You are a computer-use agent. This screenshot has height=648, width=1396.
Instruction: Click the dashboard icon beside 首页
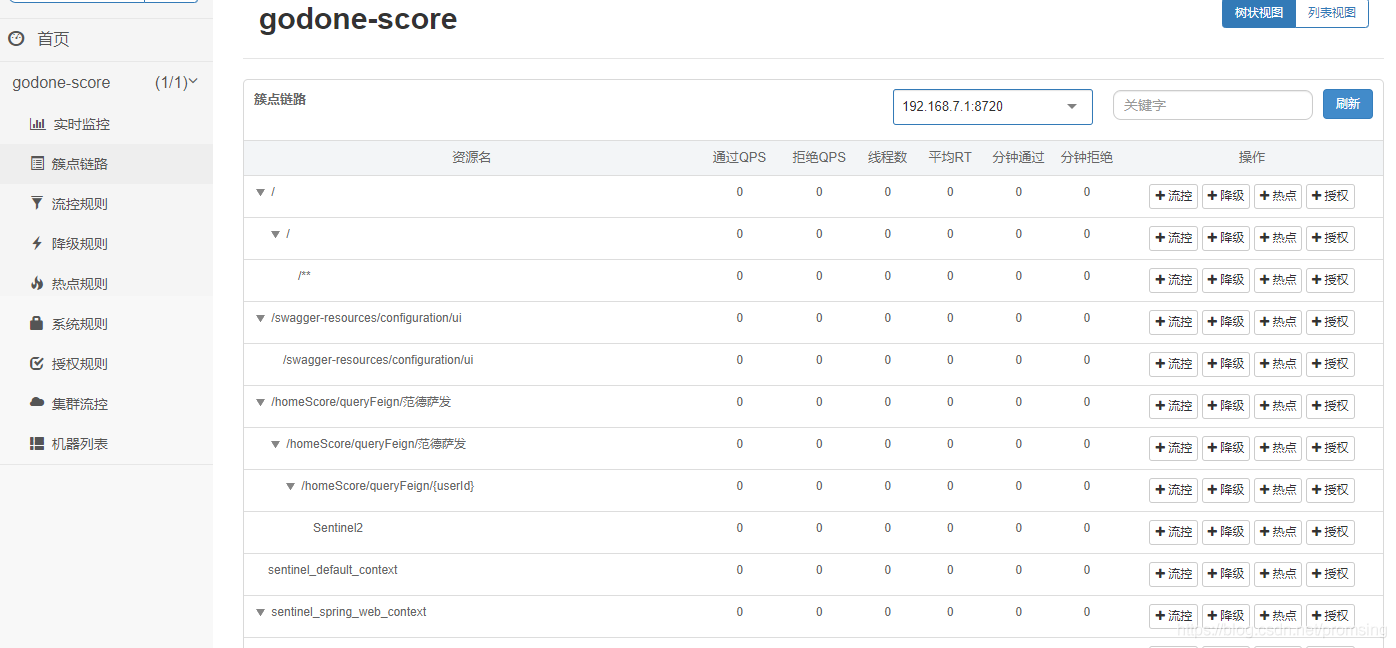tap(16, 39)
